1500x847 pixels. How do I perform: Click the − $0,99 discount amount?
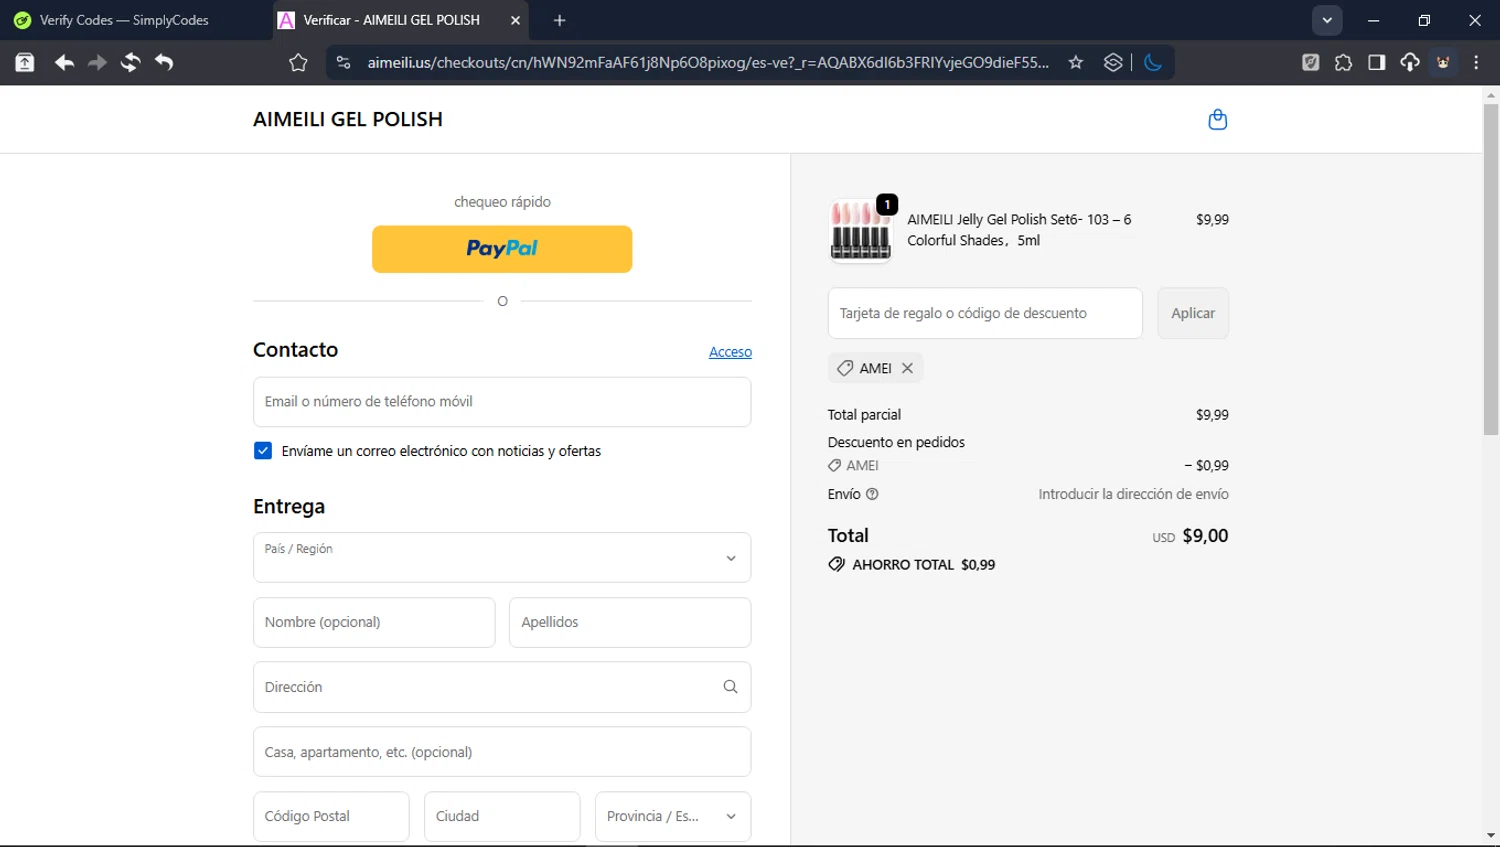1206,466
